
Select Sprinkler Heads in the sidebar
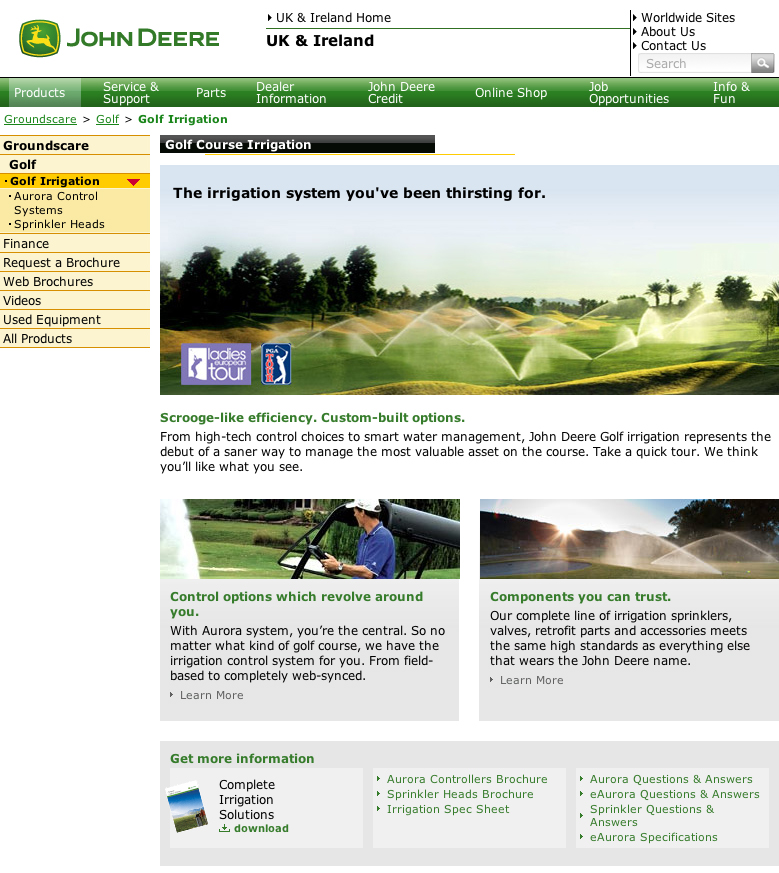59,224
